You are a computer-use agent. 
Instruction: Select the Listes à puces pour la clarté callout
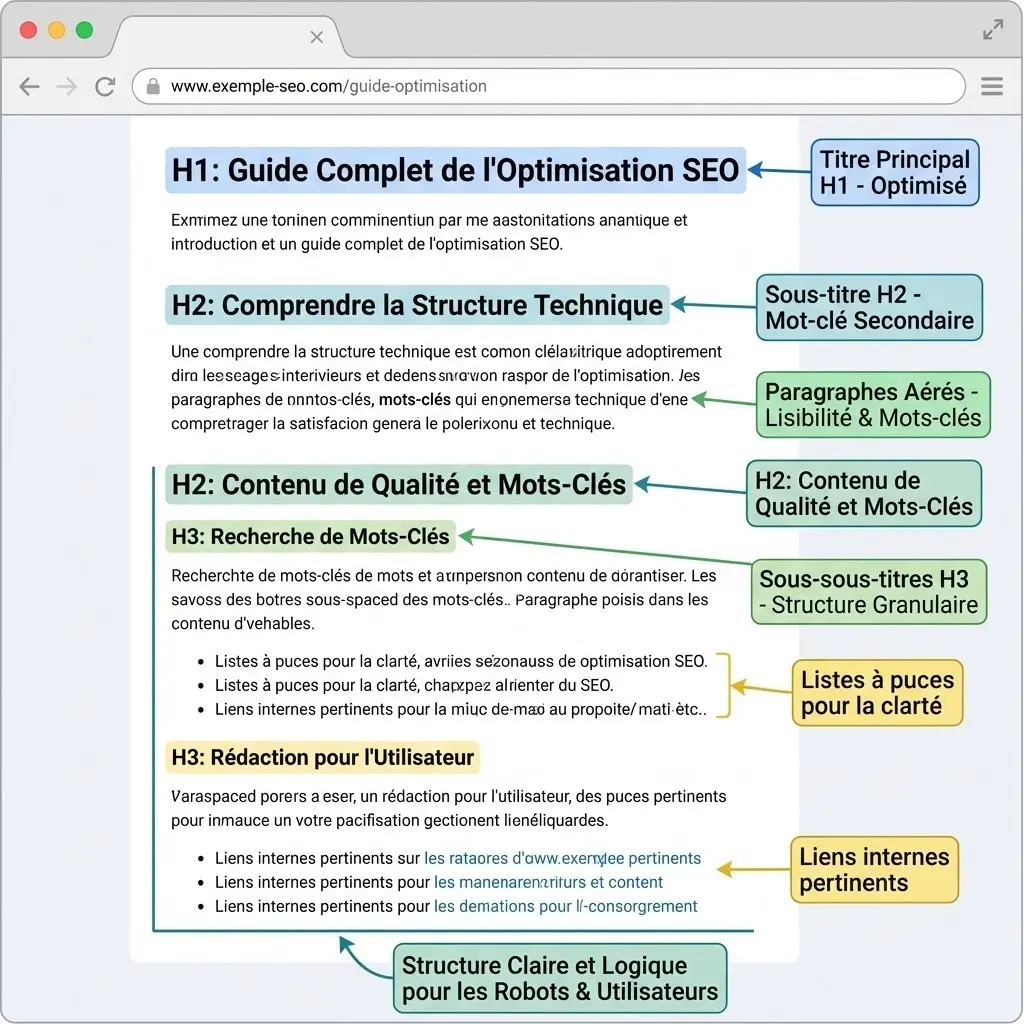[877, 692]
